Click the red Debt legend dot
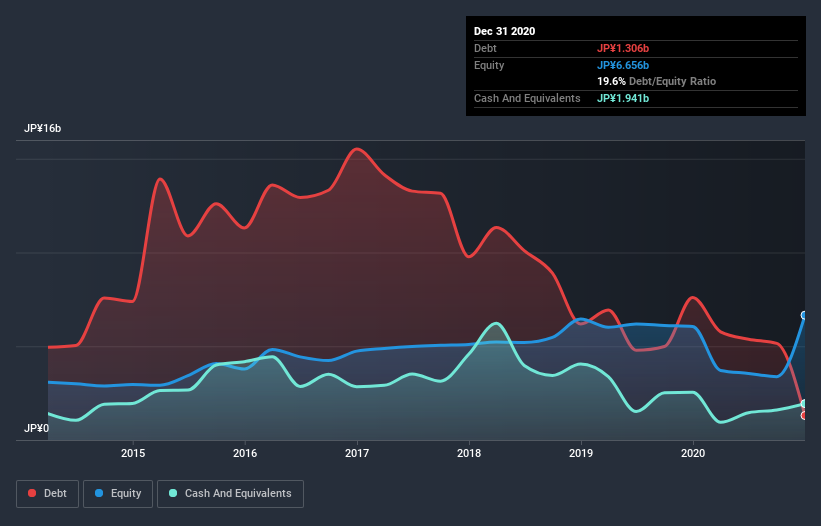Image resolution: width=821 pixels, height=526 pixels. tap(32, 493)
